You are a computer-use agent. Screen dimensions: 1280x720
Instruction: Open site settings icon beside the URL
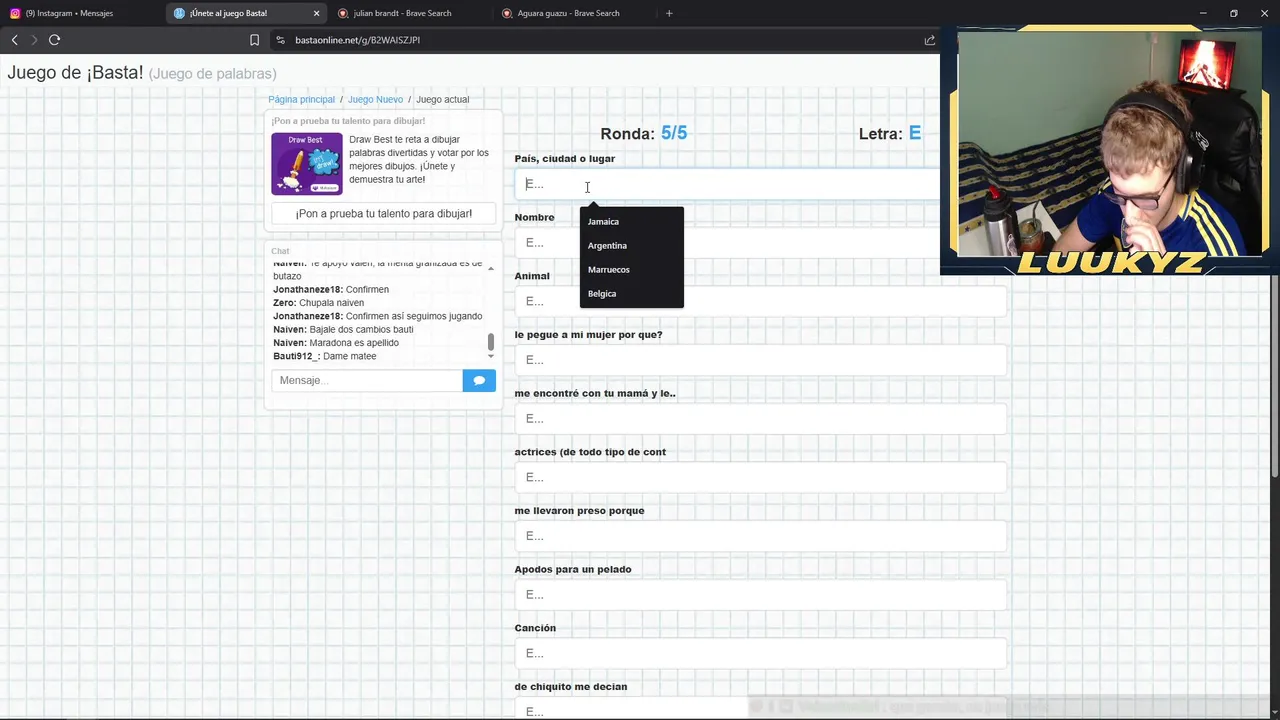280,40
